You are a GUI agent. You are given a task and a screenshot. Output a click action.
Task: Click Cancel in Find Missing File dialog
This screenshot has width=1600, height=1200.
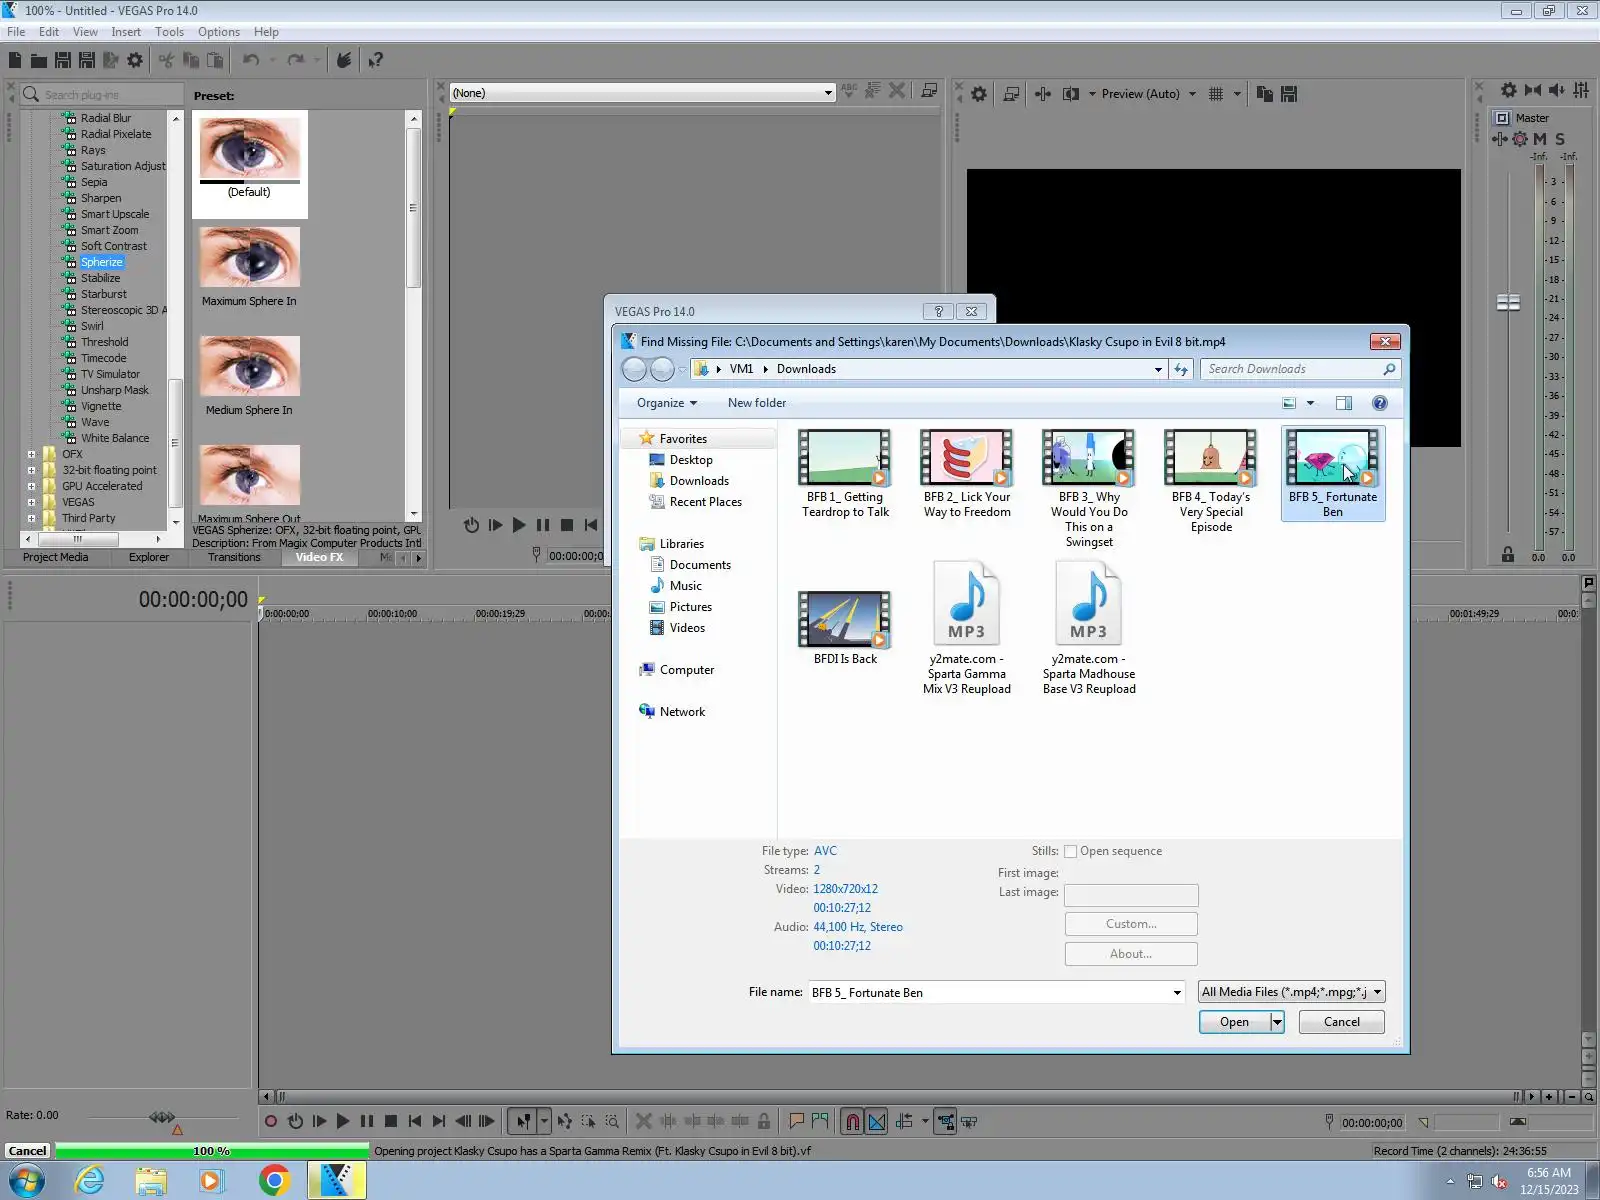[1341, 1022]
